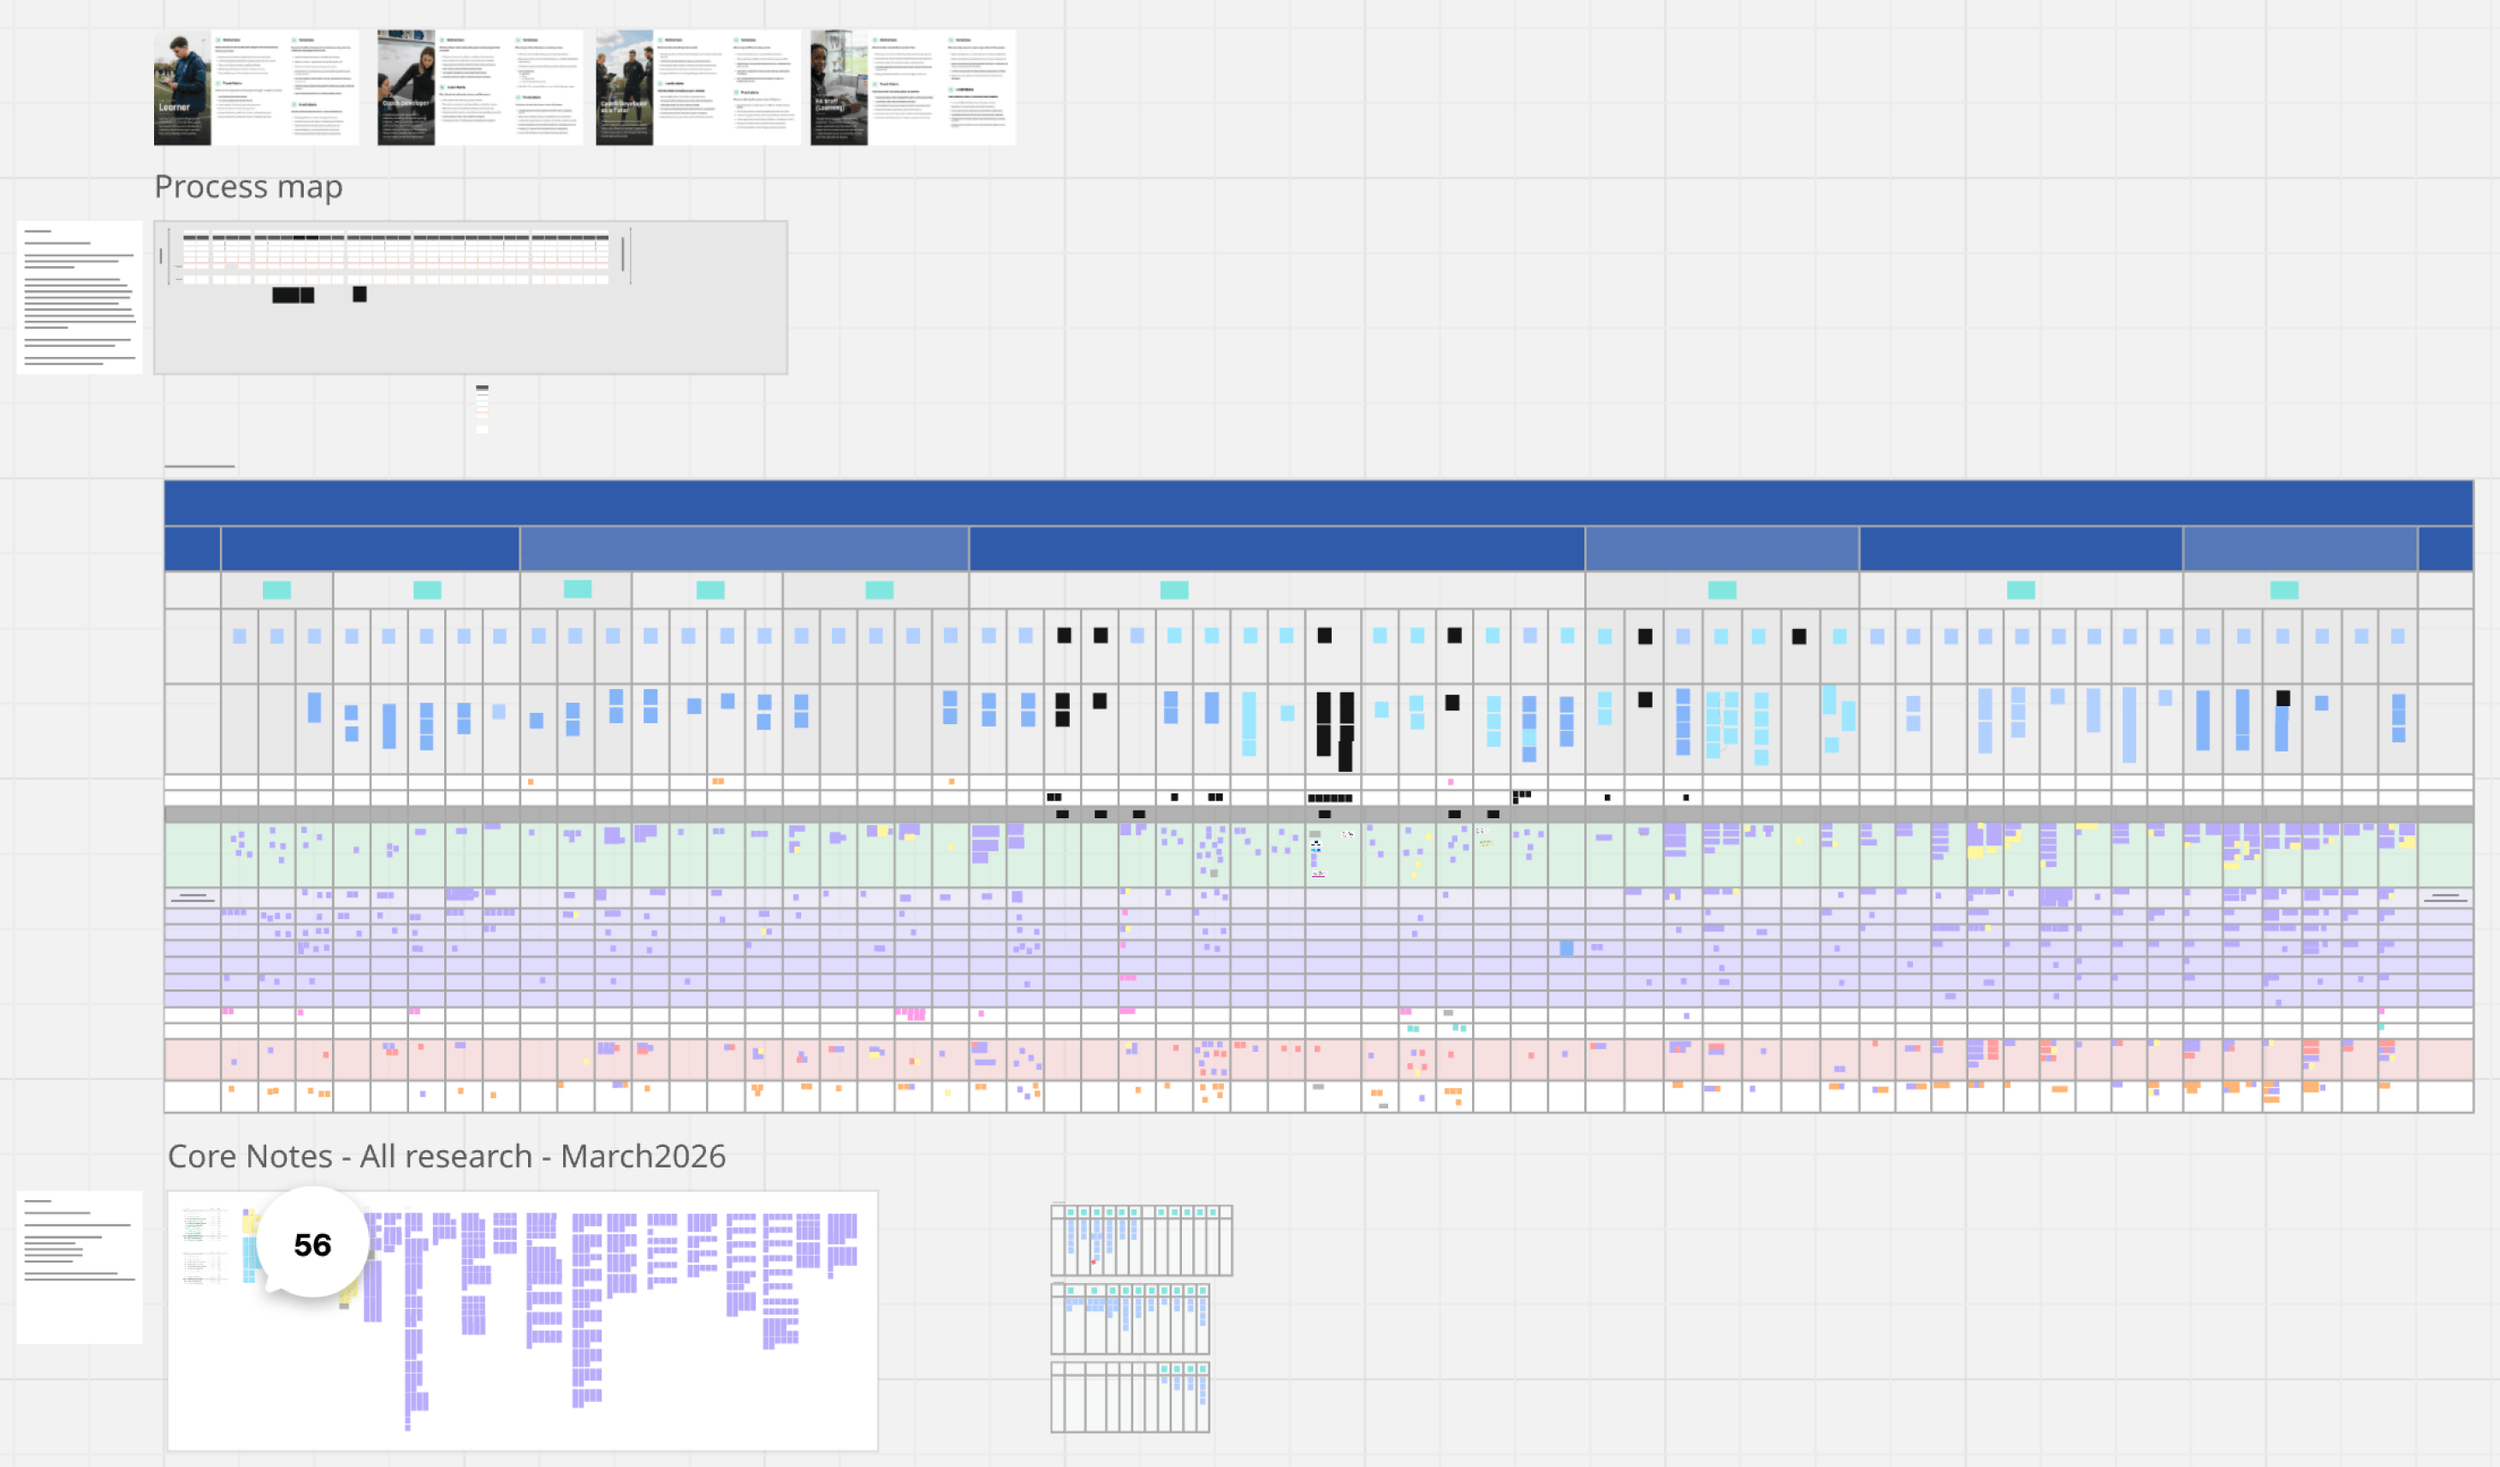Viewport: 2500px width, 1467px height.
Task: Click the dark blue top header bar of journey table
Action: pos(1317,502)
